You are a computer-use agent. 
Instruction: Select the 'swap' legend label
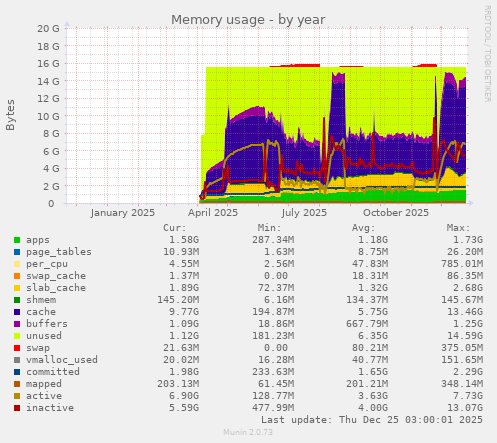[x=38, y=348]
